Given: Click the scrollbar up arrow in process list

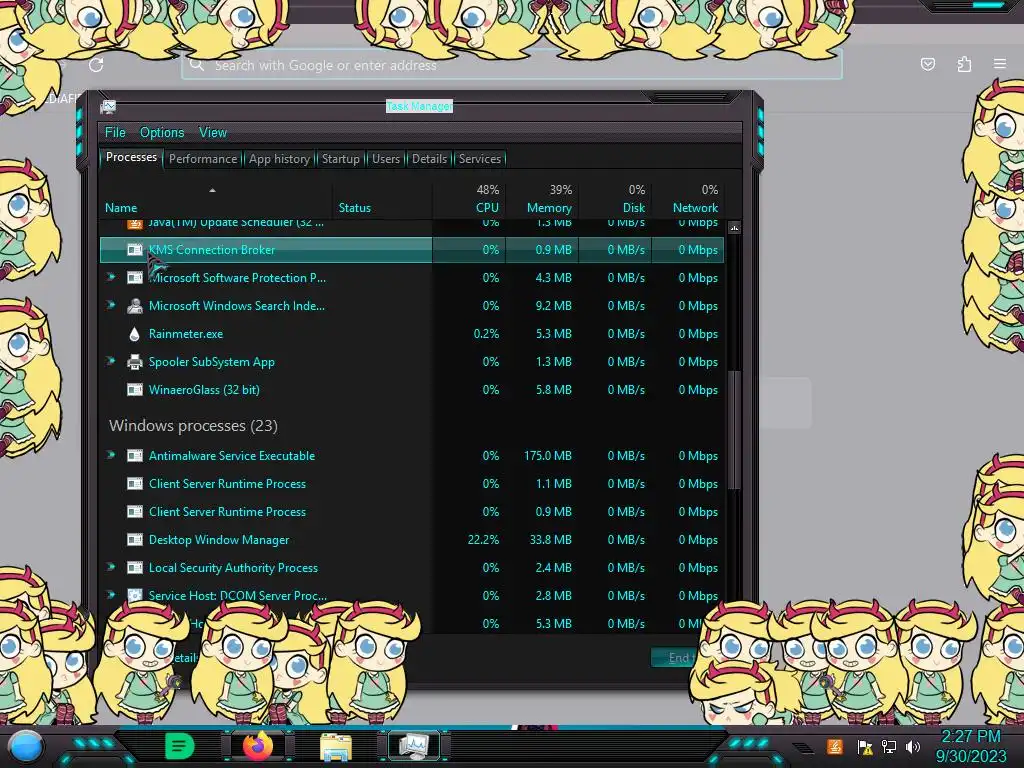Looking at the screenshot, I should coord(734,228).
